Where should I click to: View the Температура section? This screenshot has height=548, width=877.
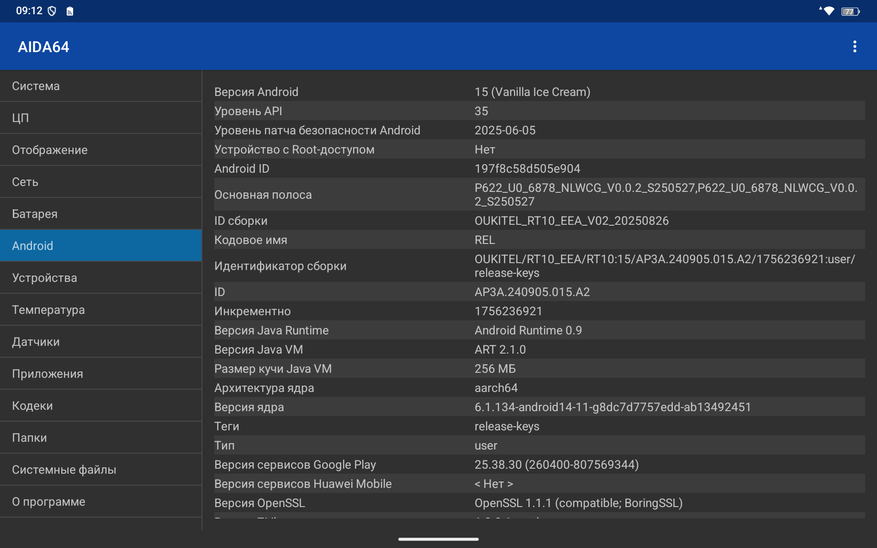click(100, 310)
